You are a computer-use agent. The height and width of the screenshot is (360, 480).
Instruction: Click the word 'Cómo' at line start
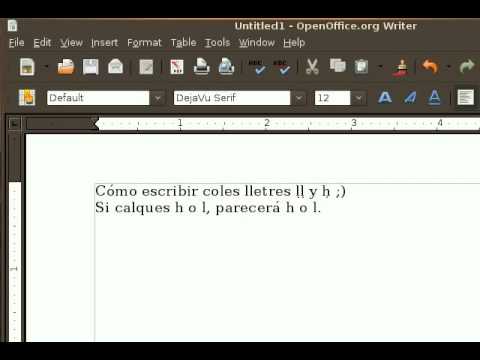[116, 191]
